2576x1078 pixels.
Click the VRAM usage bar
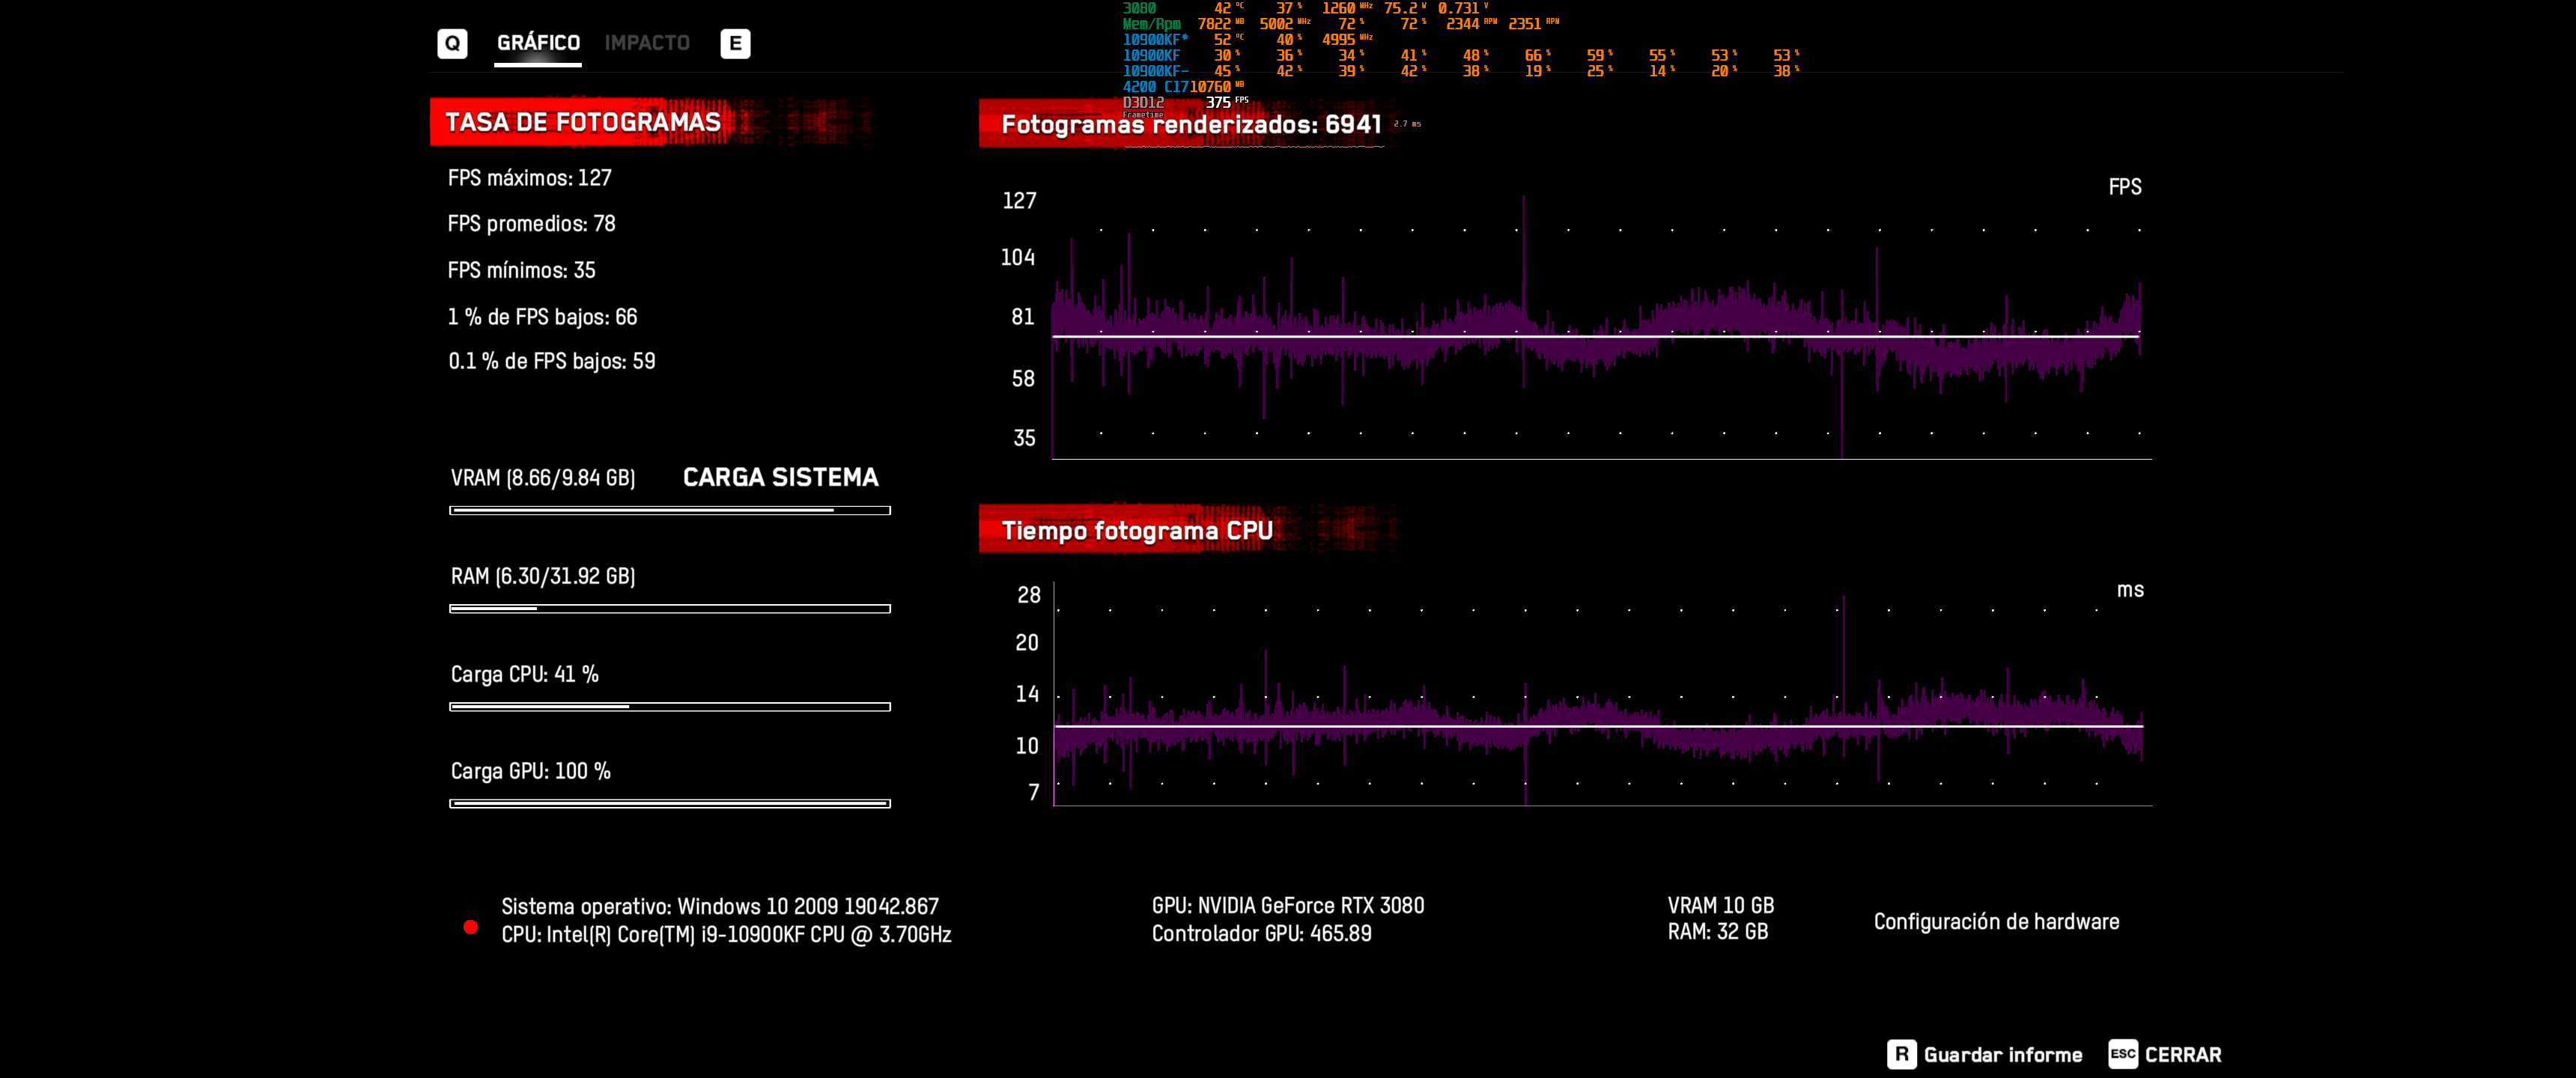pos(669,510)
